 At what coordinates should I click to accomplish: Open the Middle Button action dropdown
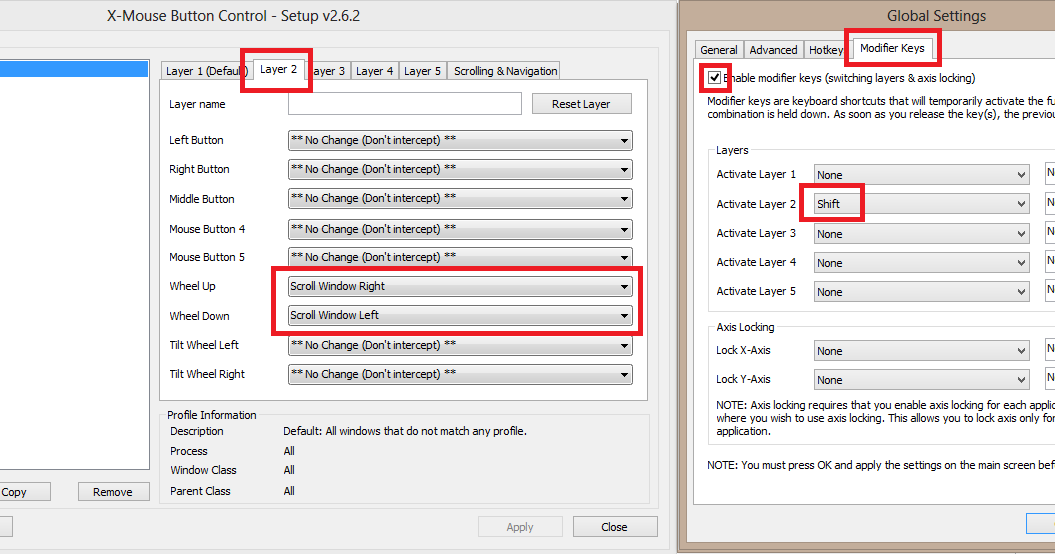point(460,198)
